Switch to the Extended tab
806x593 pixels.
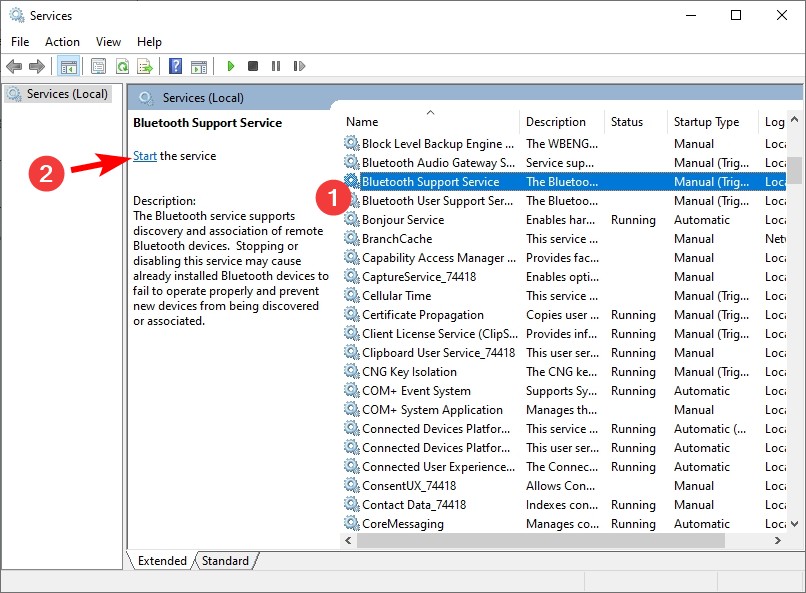pos(161,561)
